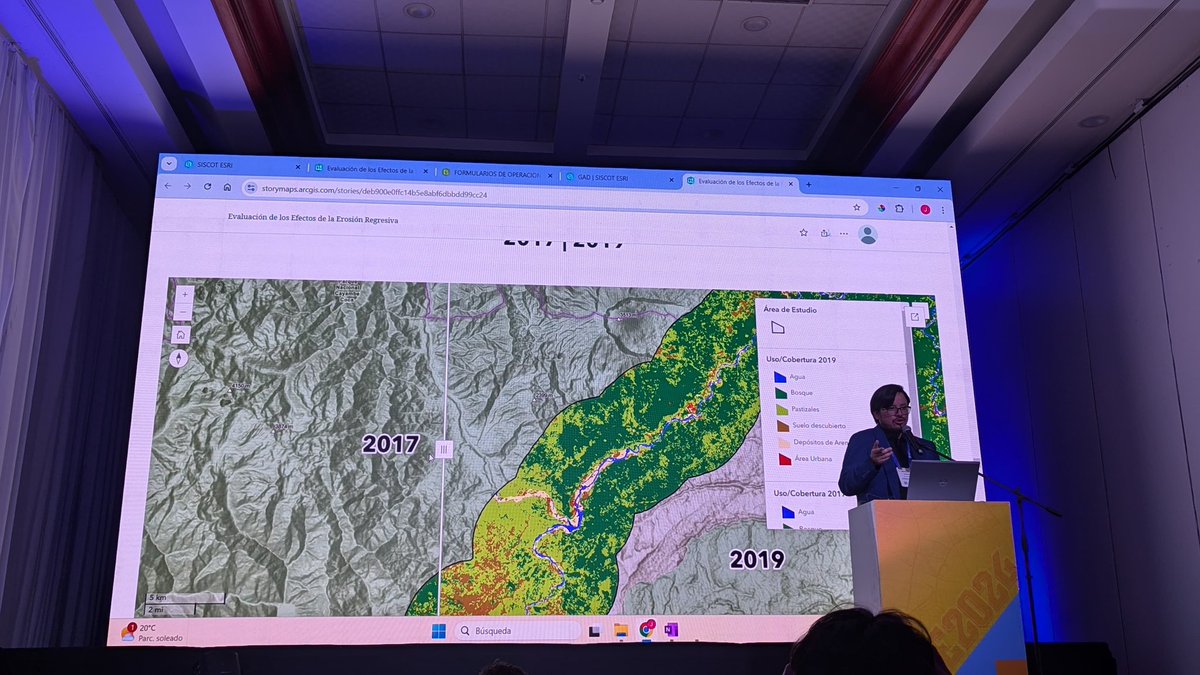This screenshot has width=1200, height=675.
Task: Click the Área Urbana red legend swatch
Action: point(785,459)
